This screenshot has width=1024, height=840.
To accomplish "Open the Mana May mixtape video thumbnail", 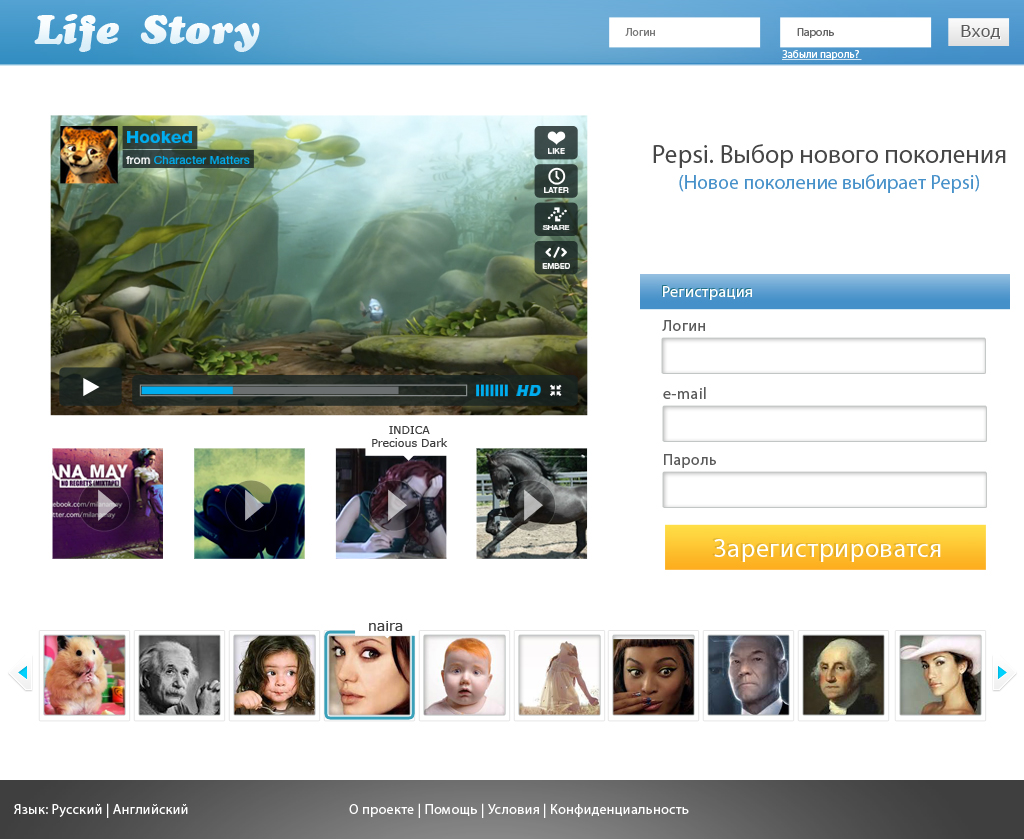I will tap(108, 504).
